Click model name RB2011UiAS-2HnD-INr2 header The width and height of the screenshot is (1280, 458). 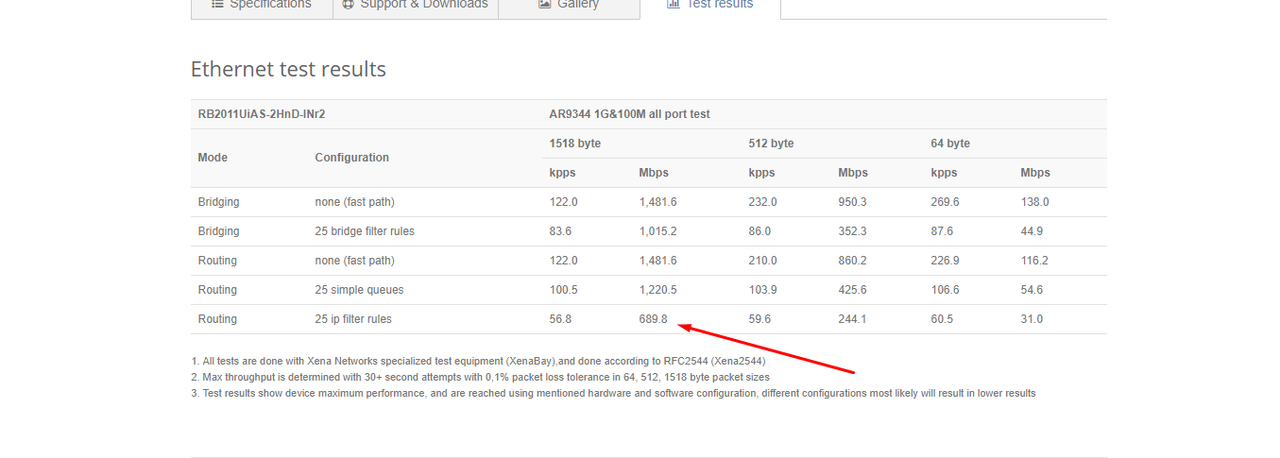coord(261,114)
